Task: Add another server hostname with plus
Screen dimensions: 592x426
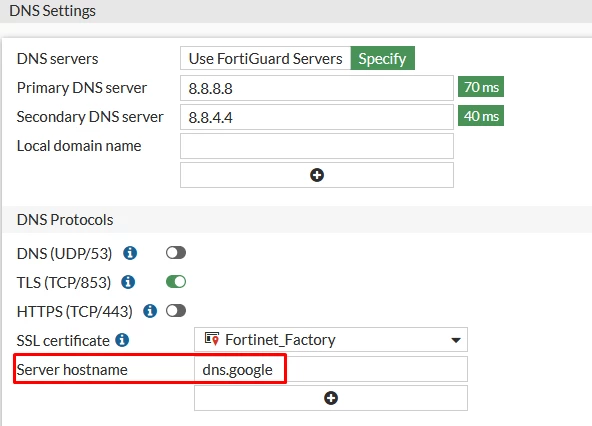Action: (331, 398)
